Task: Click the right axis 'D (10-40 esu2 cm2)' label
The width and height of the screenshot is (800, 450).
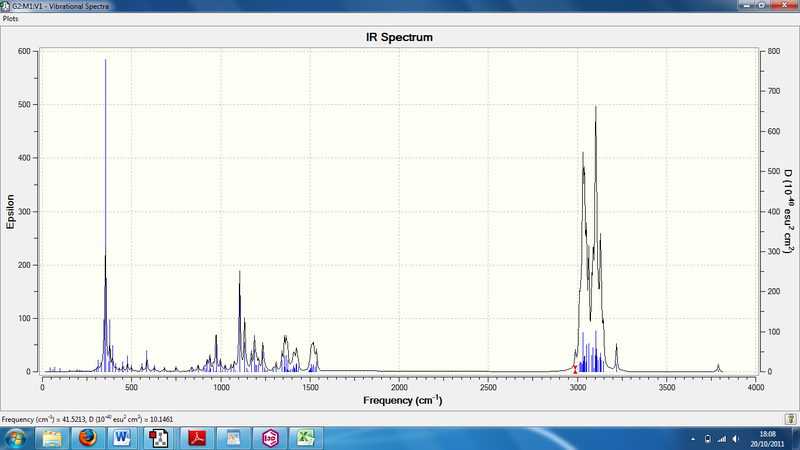Action: (x=789, y=211)
